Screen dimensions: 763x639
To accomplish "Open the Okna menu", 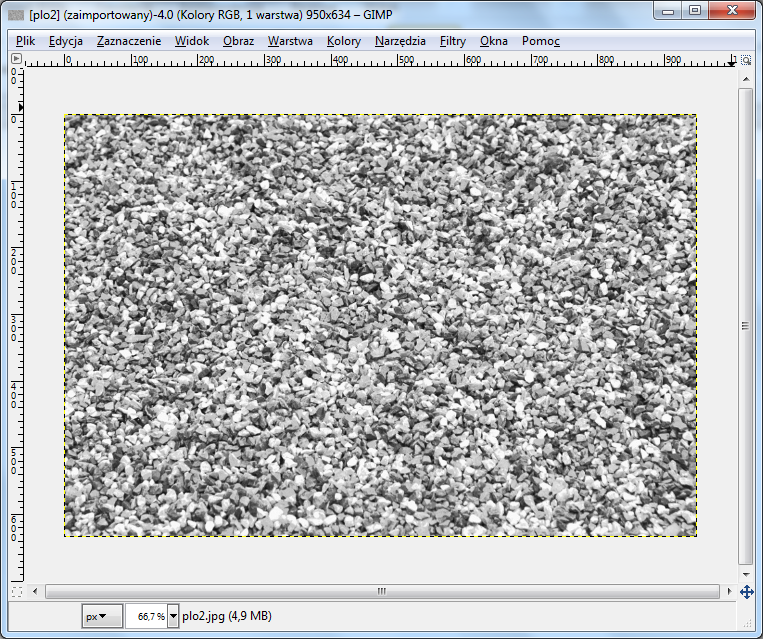I will pos(493,41).
